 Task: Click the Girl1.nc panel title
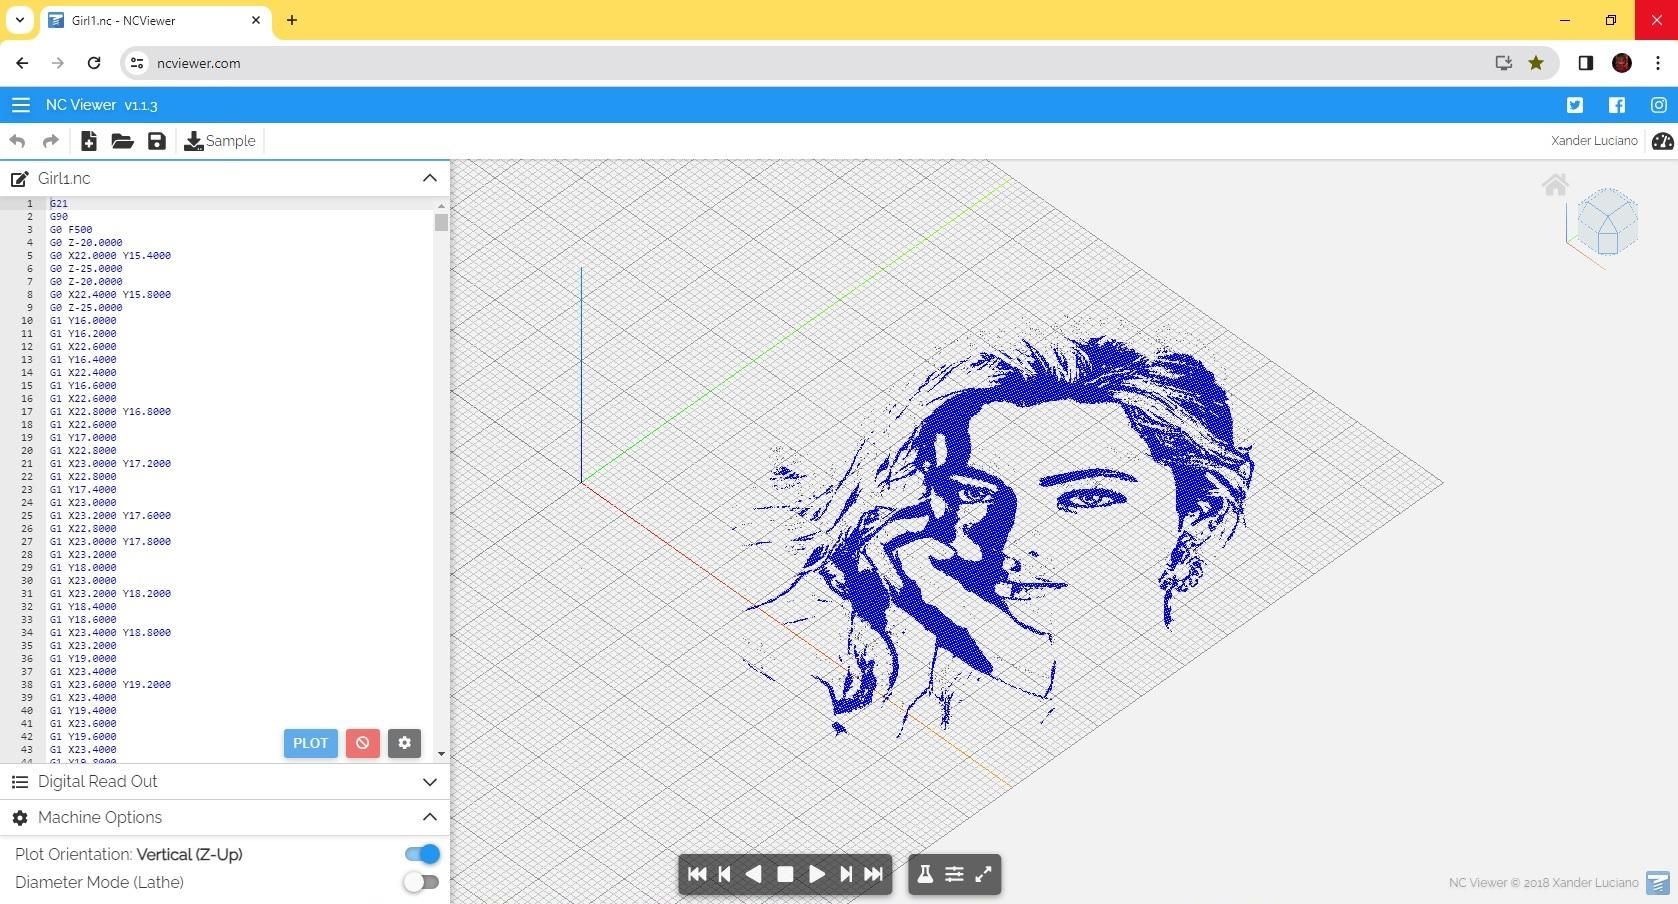pos(64,179)
